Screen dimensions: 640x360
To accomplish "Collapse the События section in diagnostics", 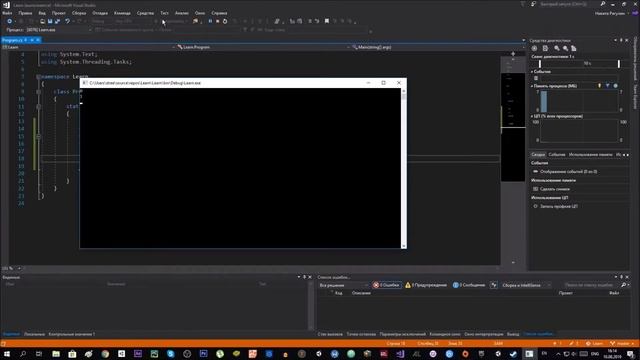I will pyautogui.click(x=532, y=71).
